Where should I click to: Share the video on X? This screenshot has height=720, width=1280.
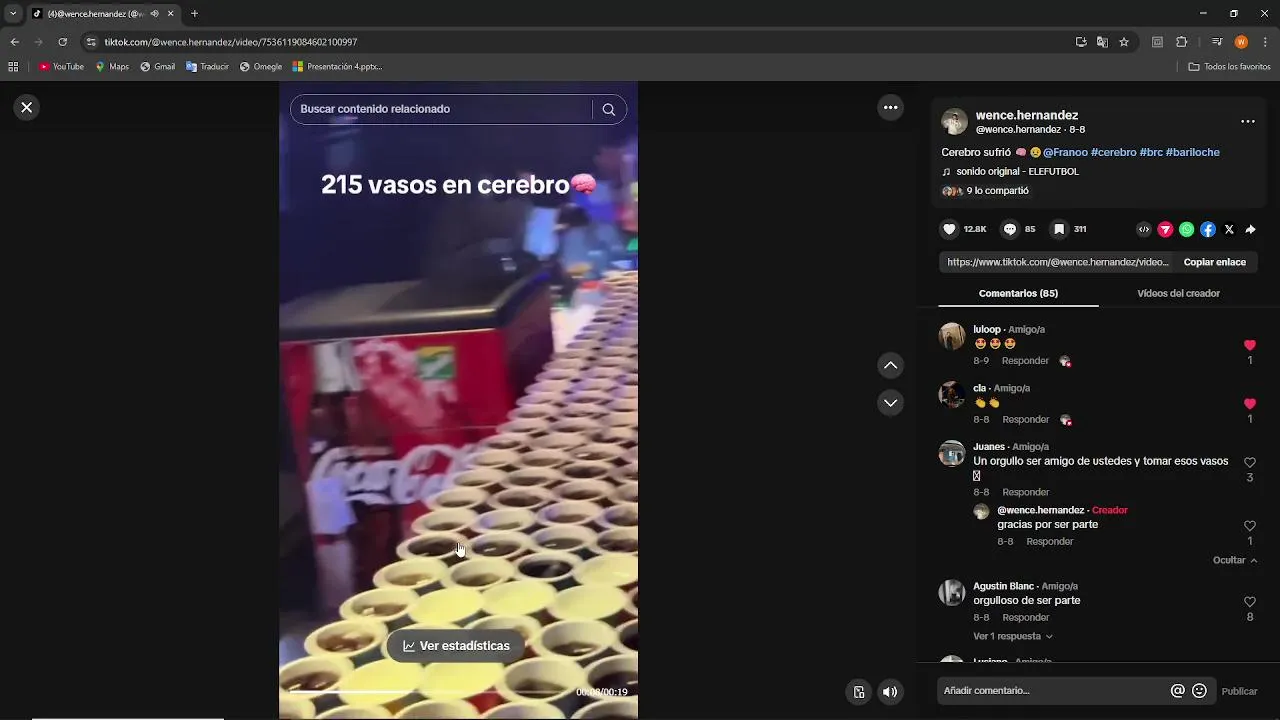(1229, 229)
